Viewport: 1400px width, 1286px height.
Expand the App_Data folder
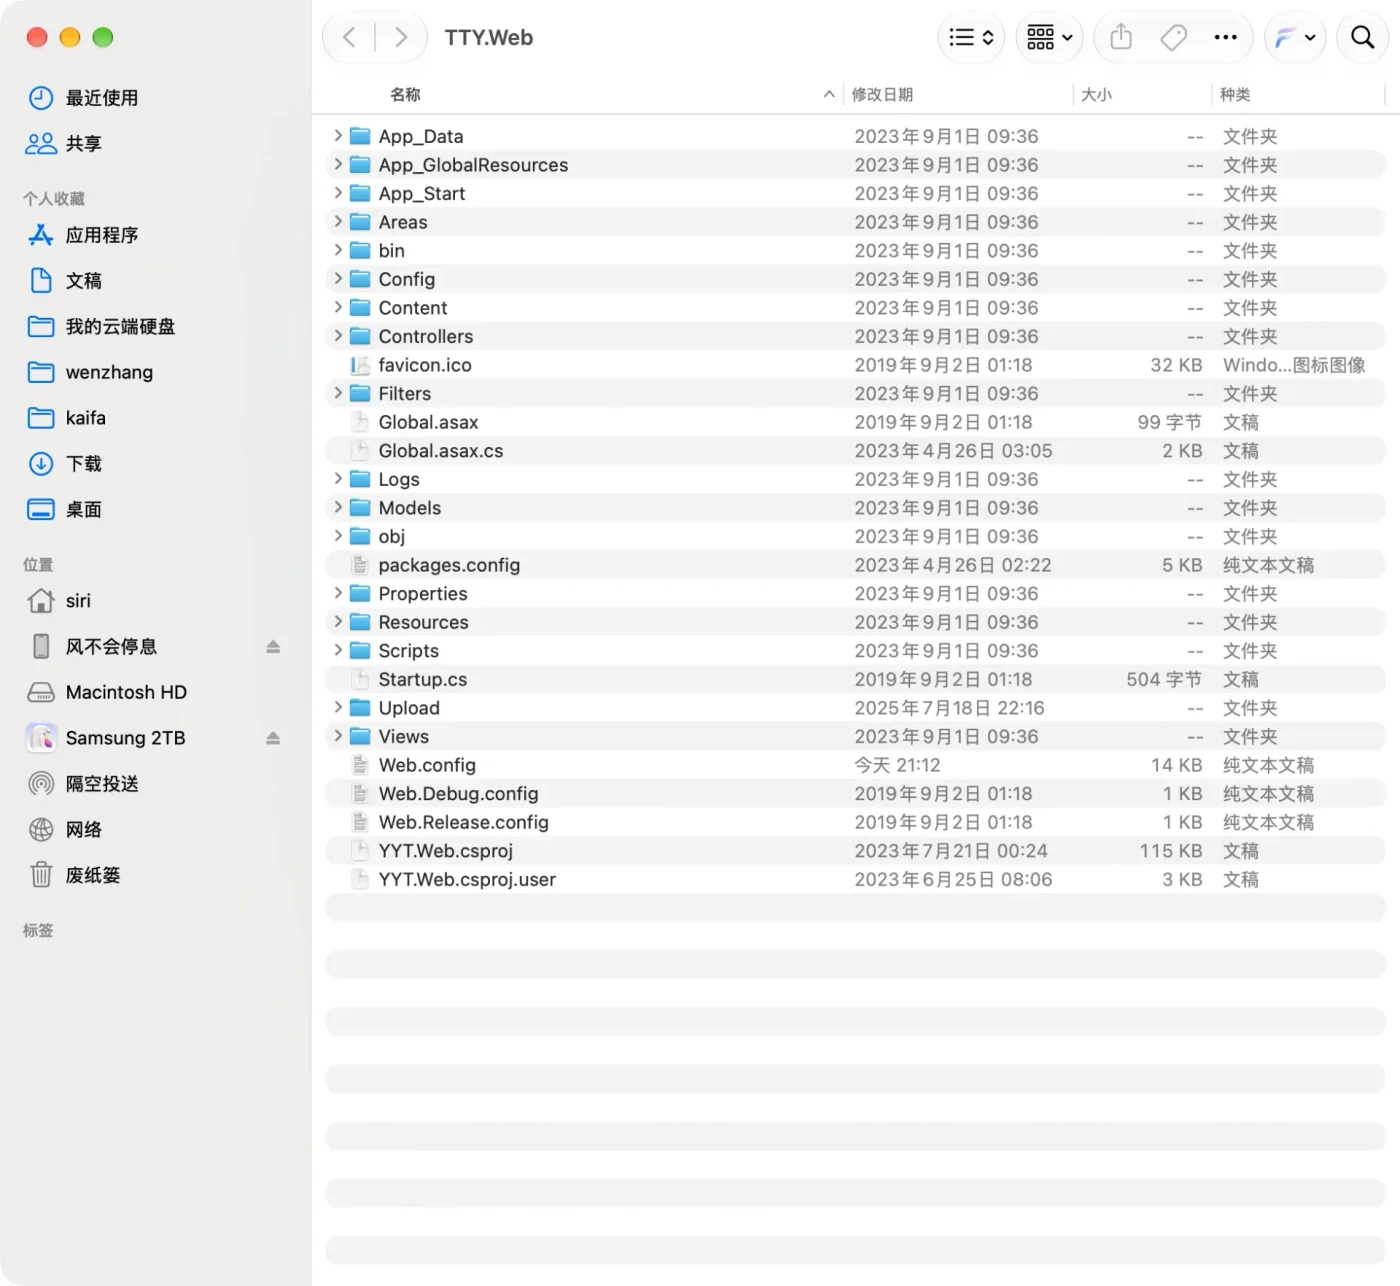coord(338,136)
